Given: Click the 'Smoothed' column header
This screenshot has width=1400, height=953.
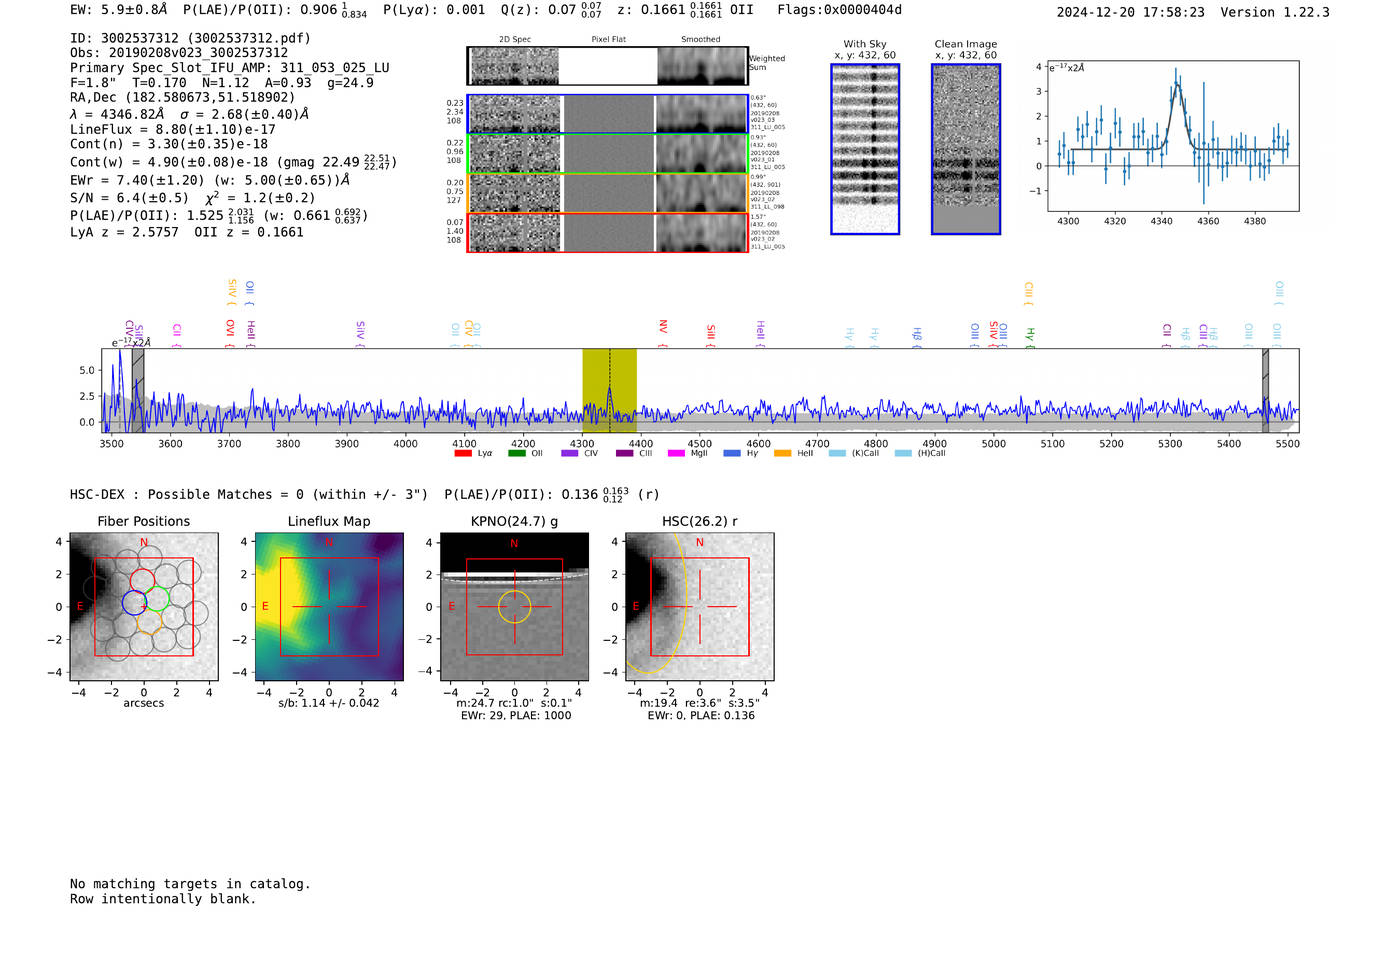Looking at the screenshot, I should [x=701, y=40].
